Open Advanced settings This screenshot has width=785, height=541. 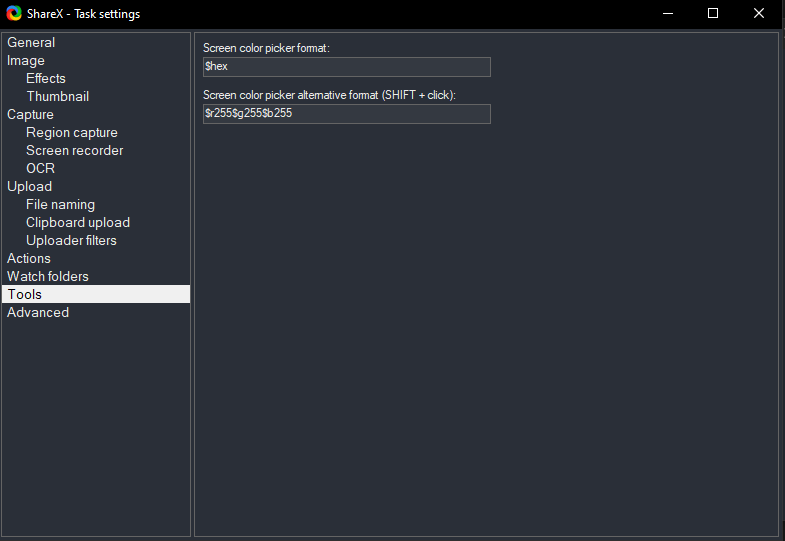click(x=38, y=313)
